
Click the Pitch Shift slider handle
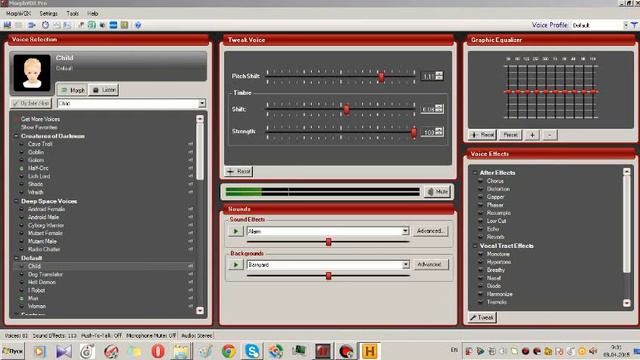click(381, 76)
